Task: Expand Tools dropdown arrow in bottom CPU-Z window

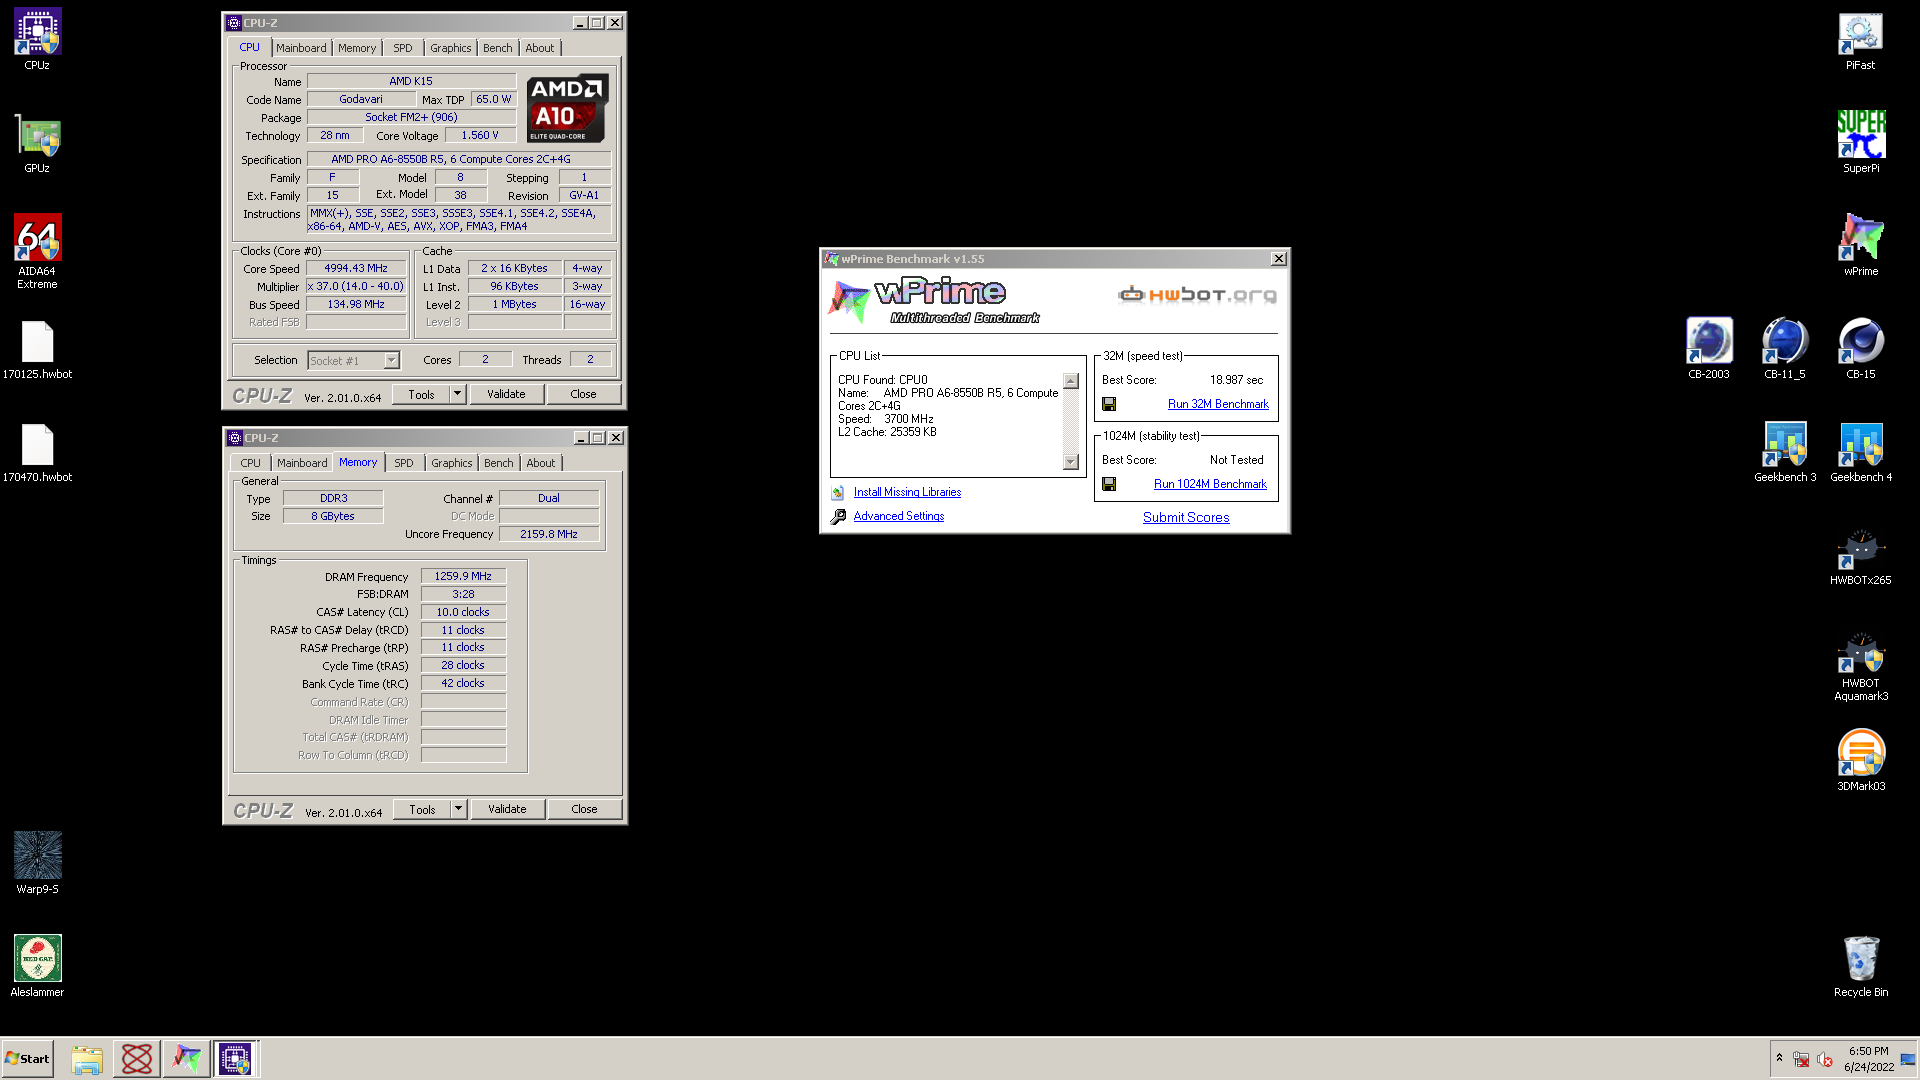Action: 459,809
